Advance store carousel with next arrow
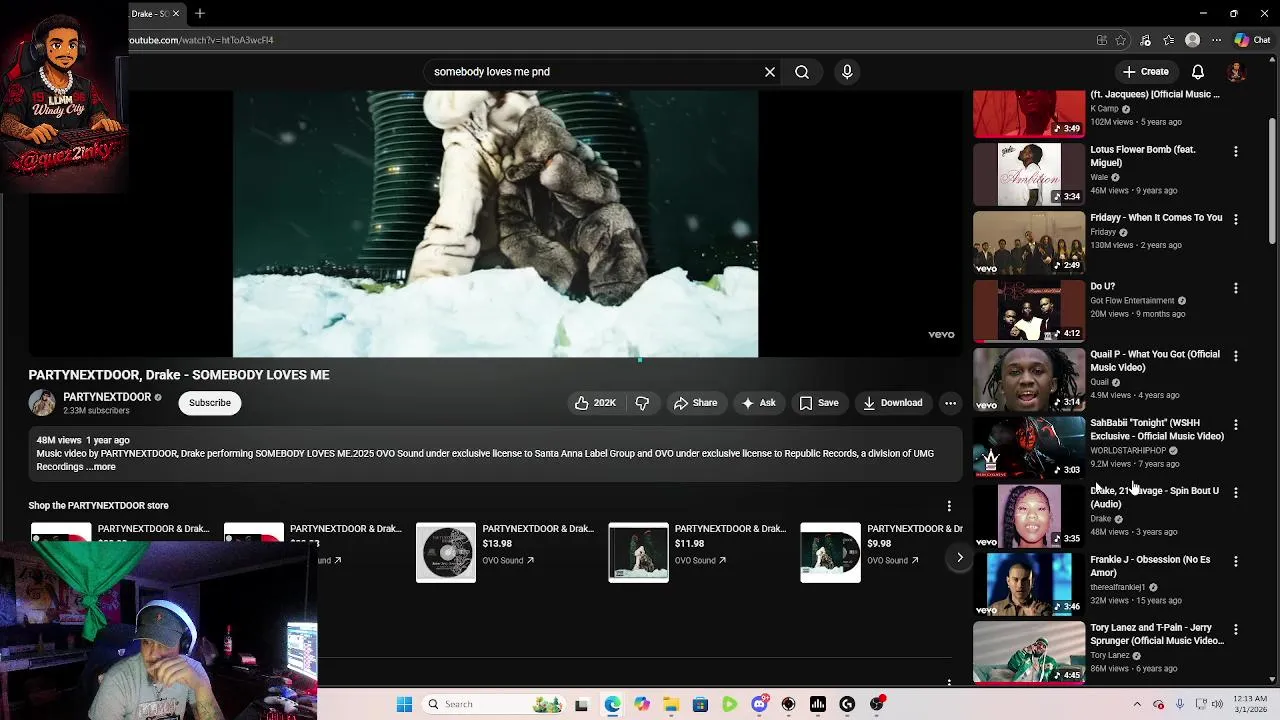Viewport: 1280px width, 720px height. click(x=959, y=558)
